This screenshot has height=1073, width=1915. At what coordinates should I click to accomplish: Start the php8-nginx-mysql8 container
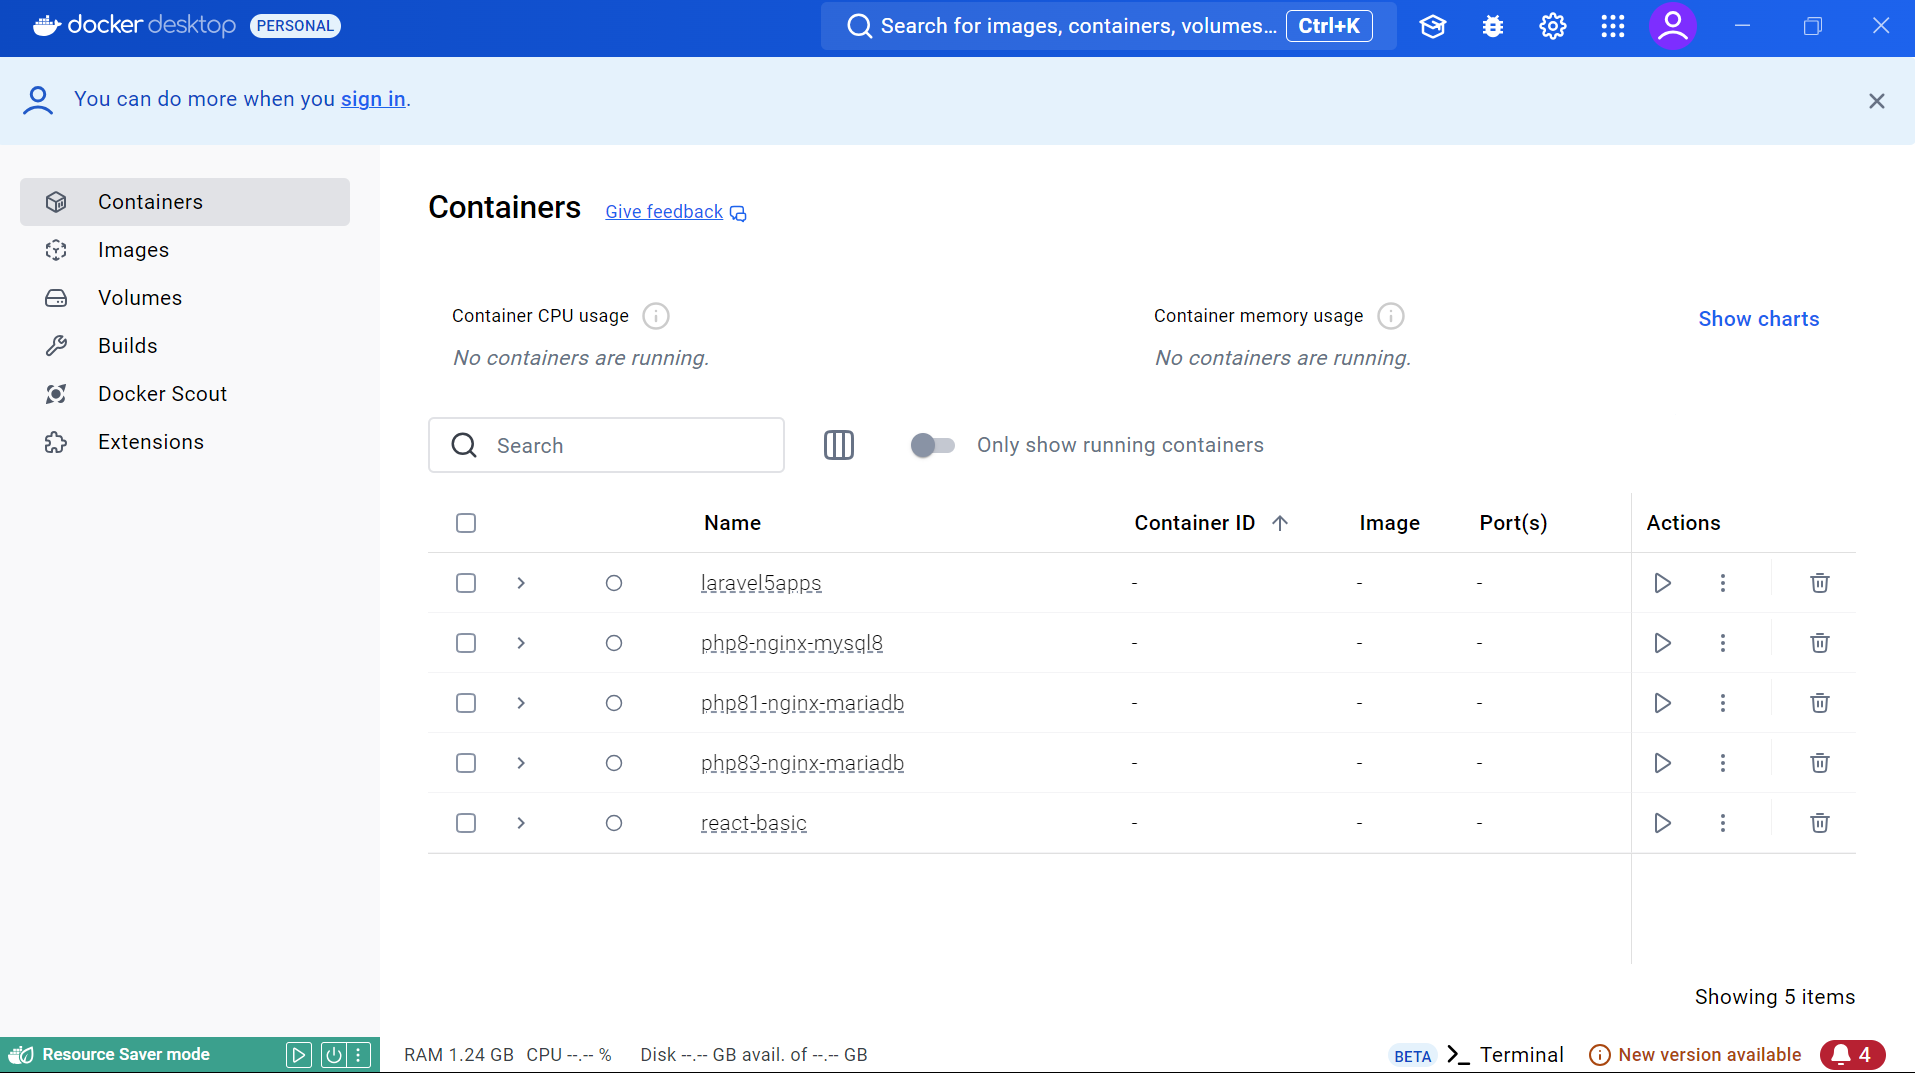click(1662, 643)
